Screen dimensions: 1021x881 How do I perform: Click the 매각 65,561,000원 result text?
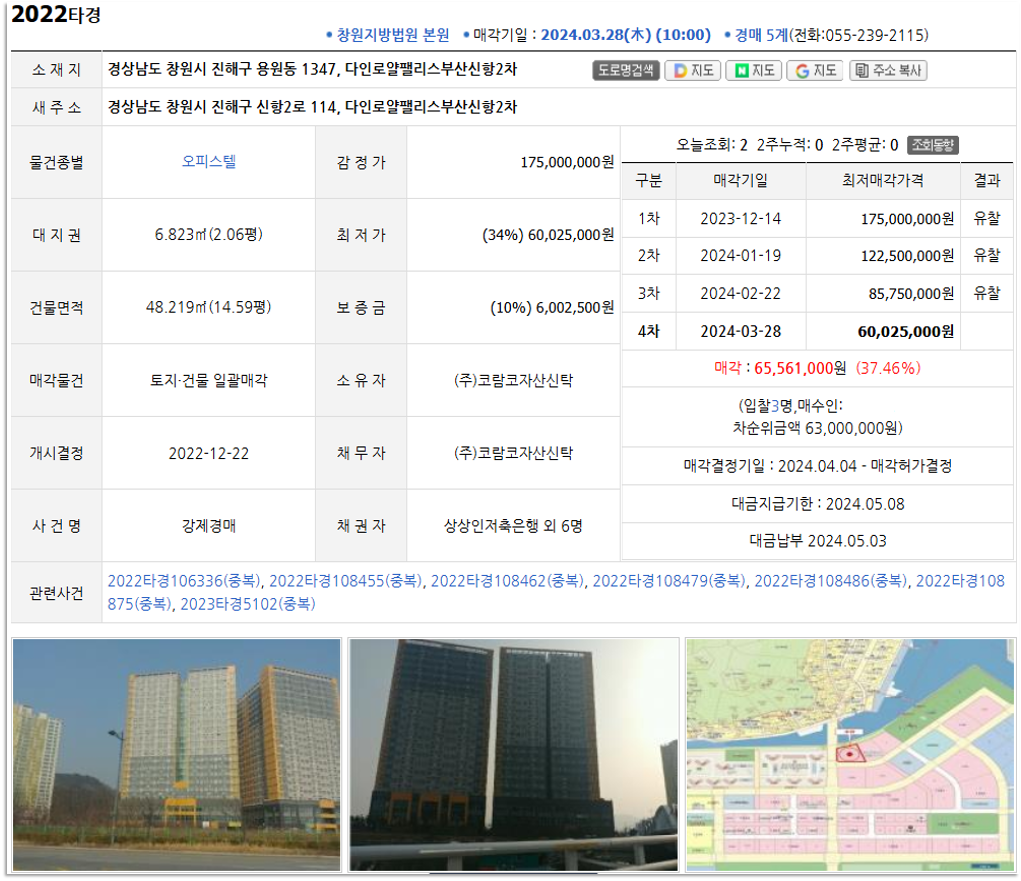(816, 368)
